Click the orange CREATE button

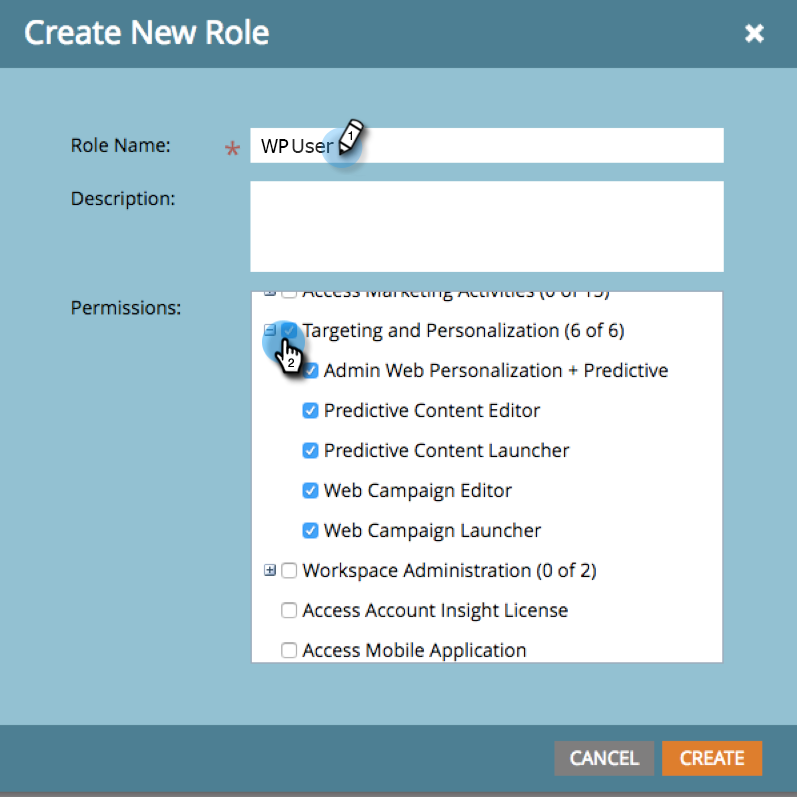point(711,758)
